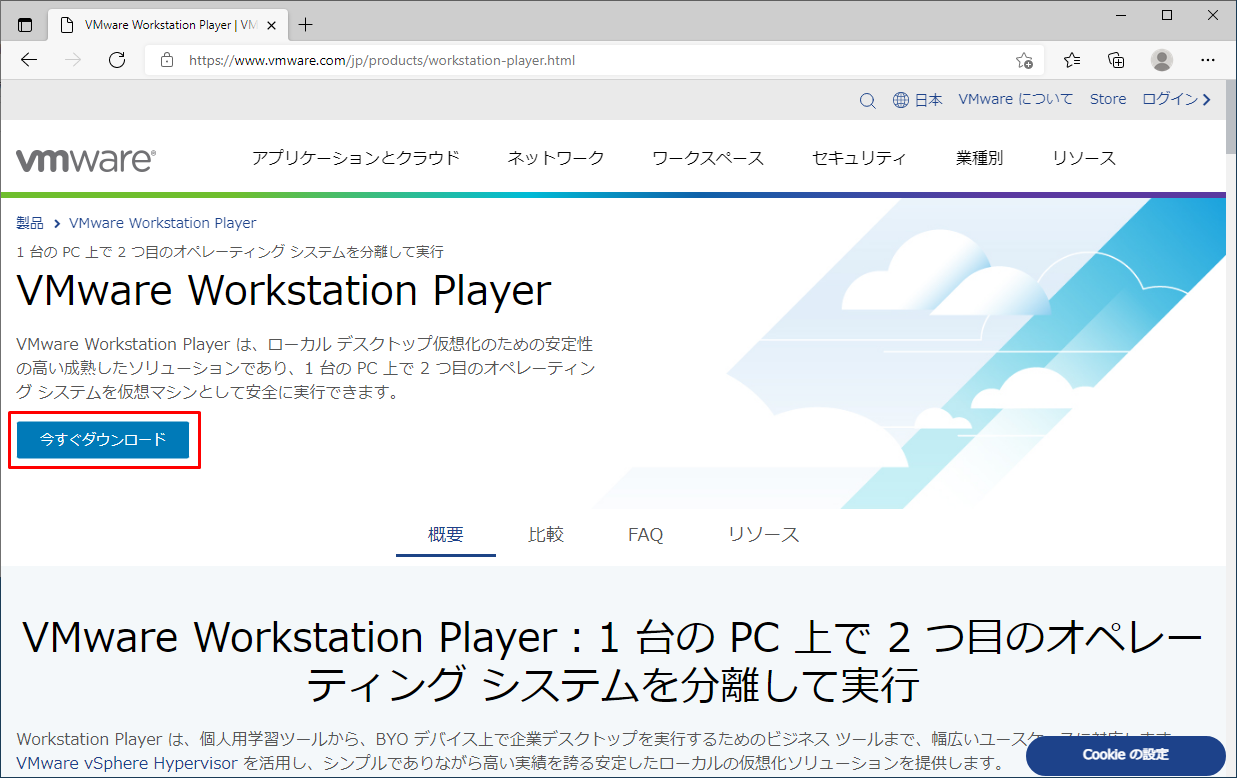Click the browser back arrow

coord(28,60)
